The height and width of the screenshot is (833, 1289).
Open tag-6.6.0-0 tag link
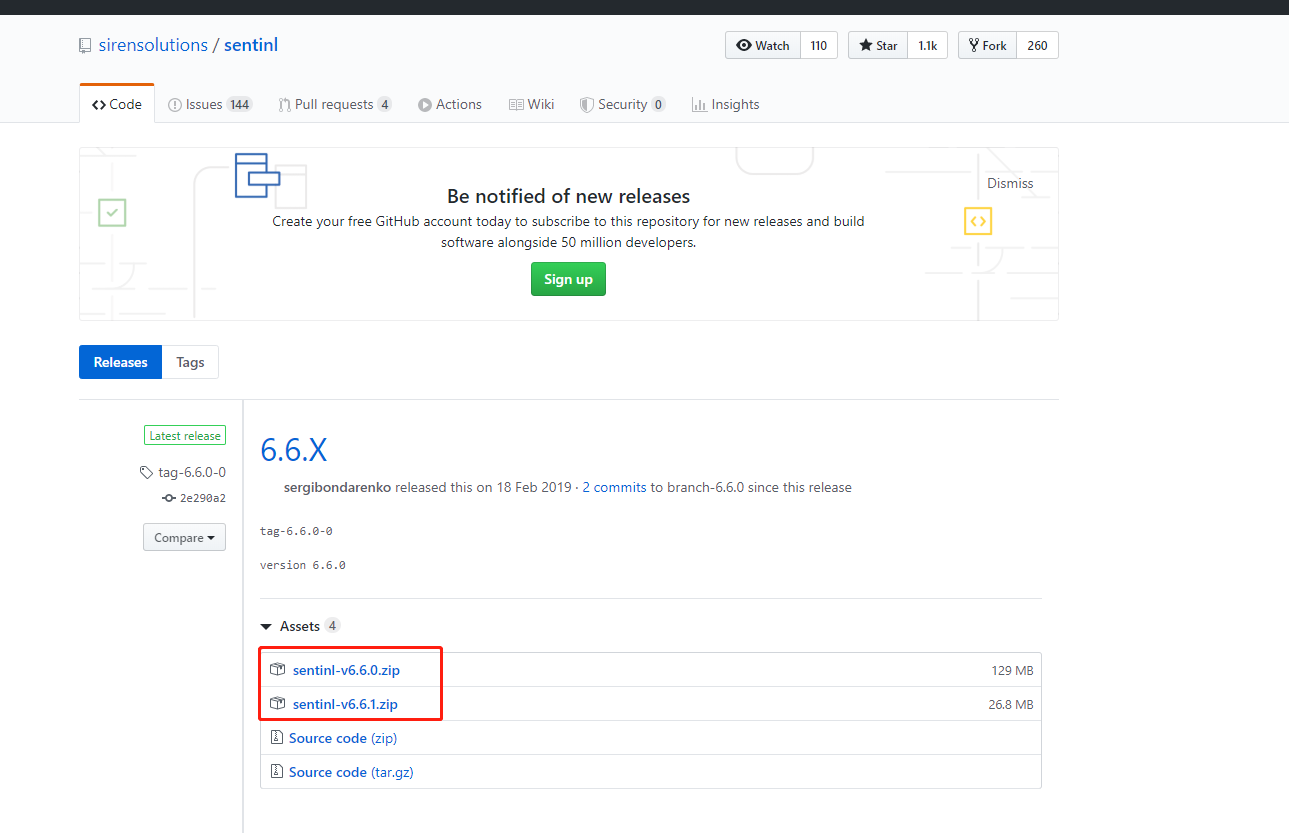coord(192,472)
